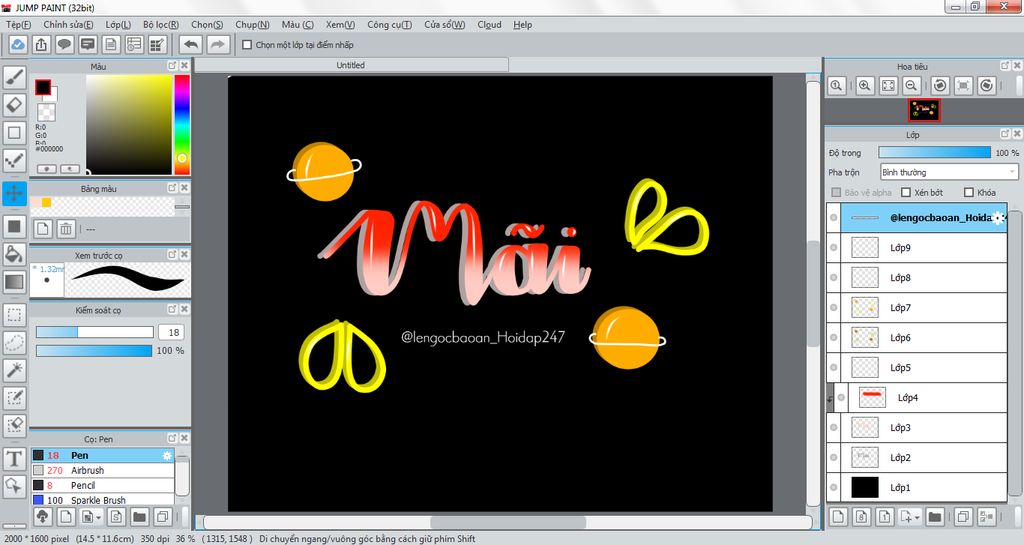
Task: Select the Gradient tool
Action: pos(14,282)
